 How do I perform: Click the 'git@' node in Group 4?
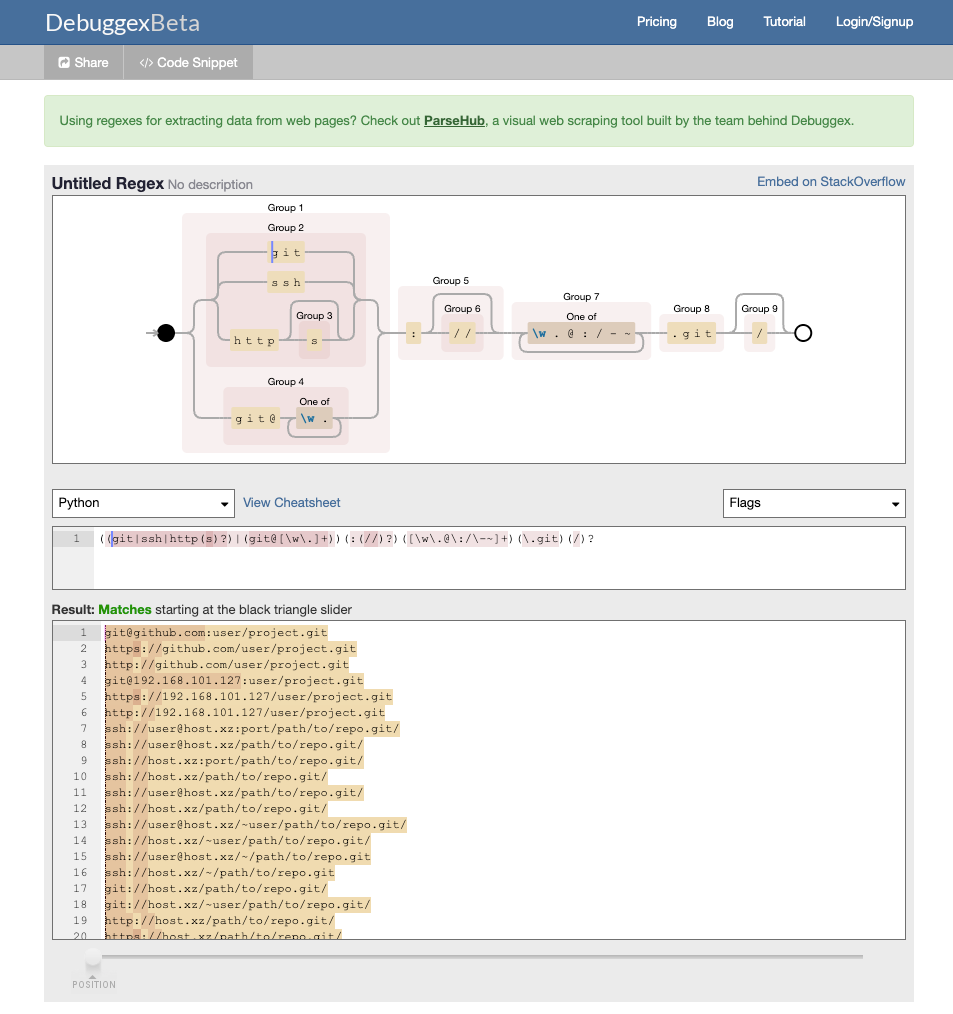(x=255, y=418)
